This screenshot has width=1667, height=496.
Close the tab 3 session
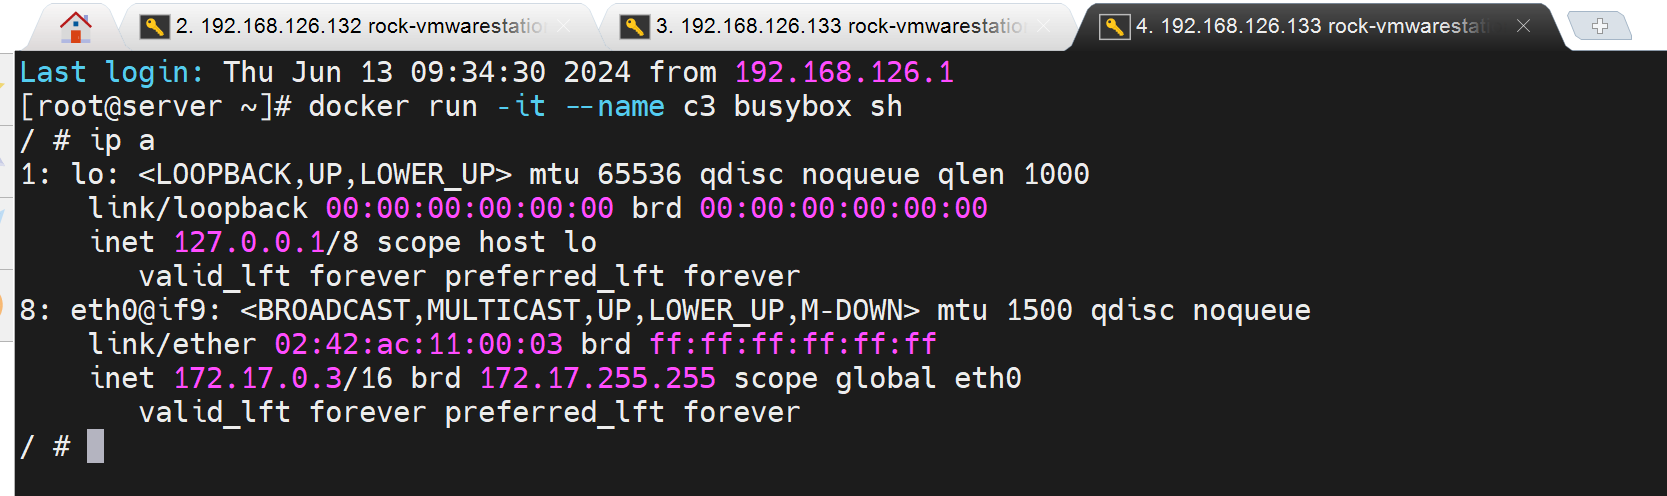(x=1044, y=26)
